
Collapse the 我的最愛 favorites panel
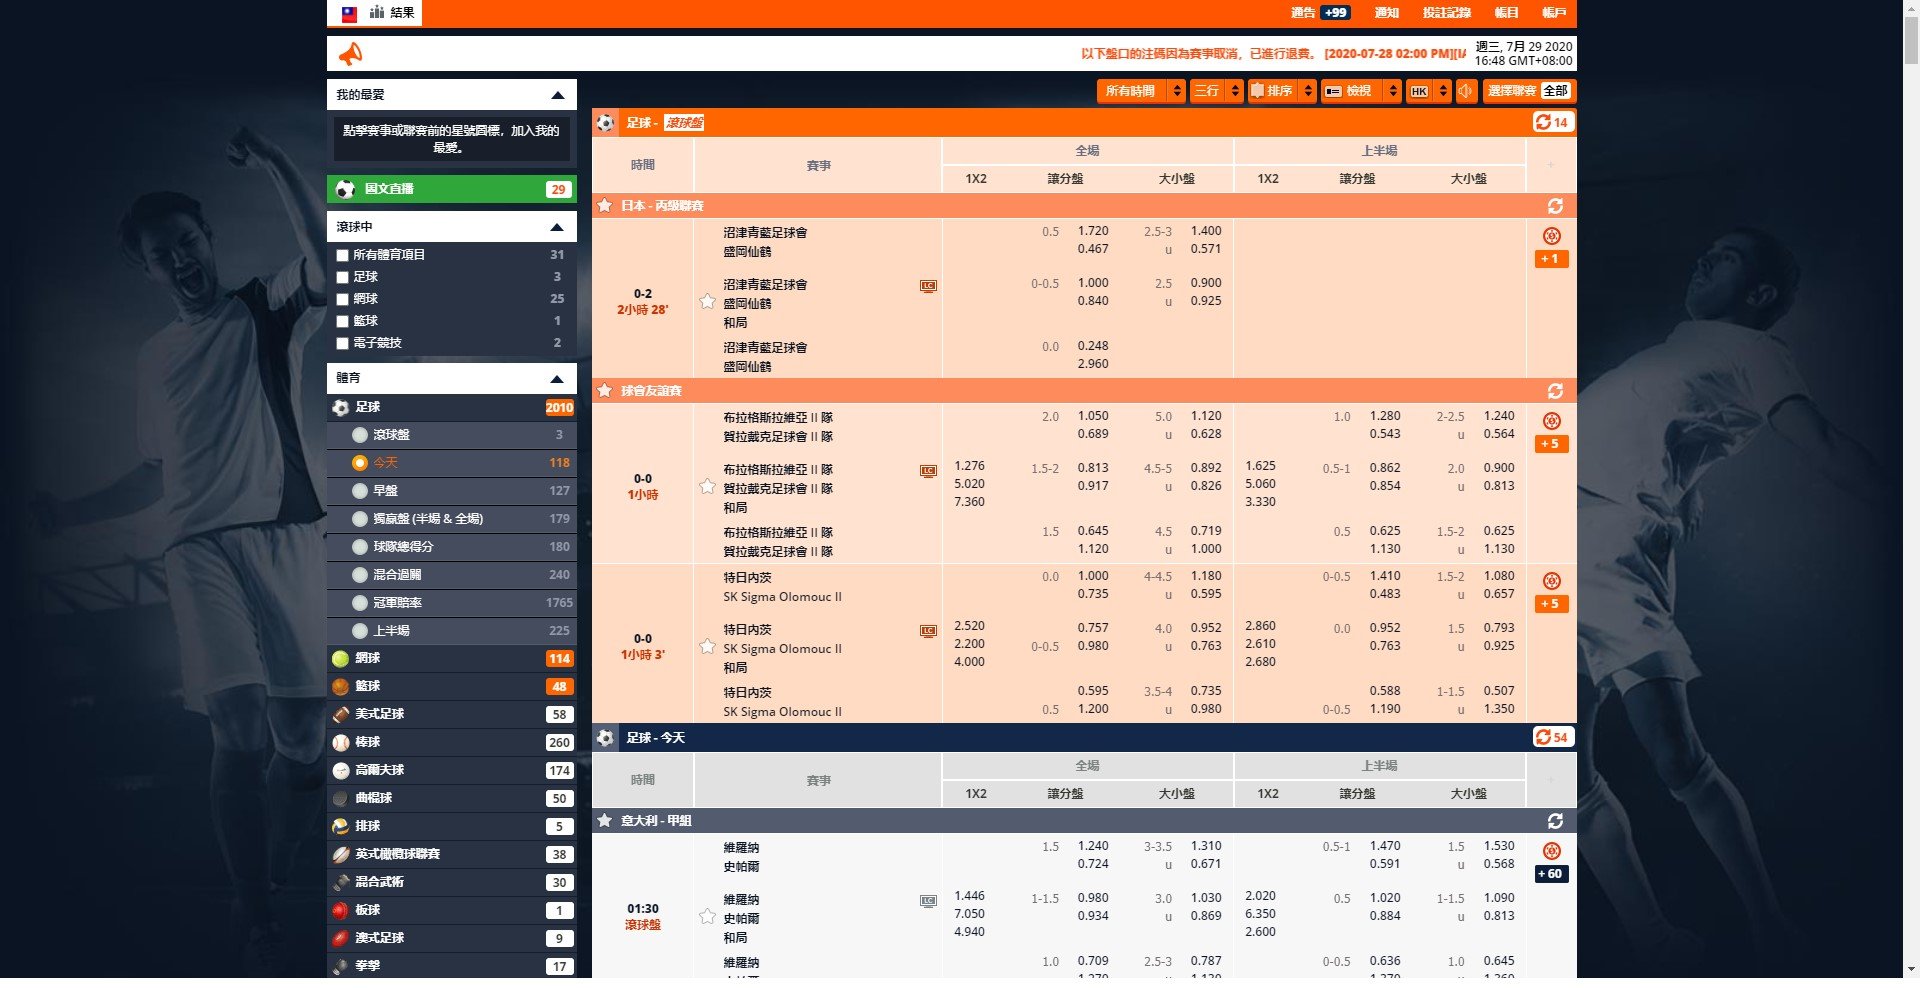[x=557, y=95]
